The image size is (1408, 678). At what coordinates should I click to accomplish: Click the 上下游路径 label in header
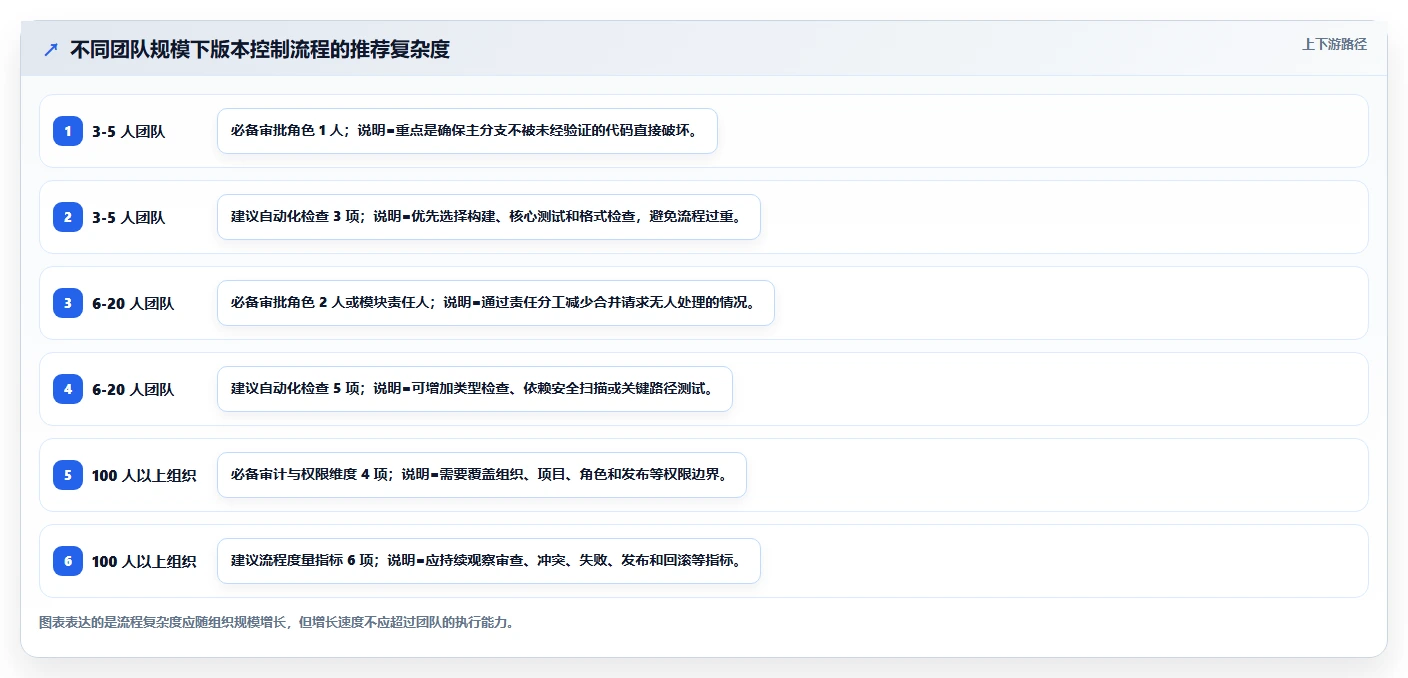click(x=1334, y=44)
